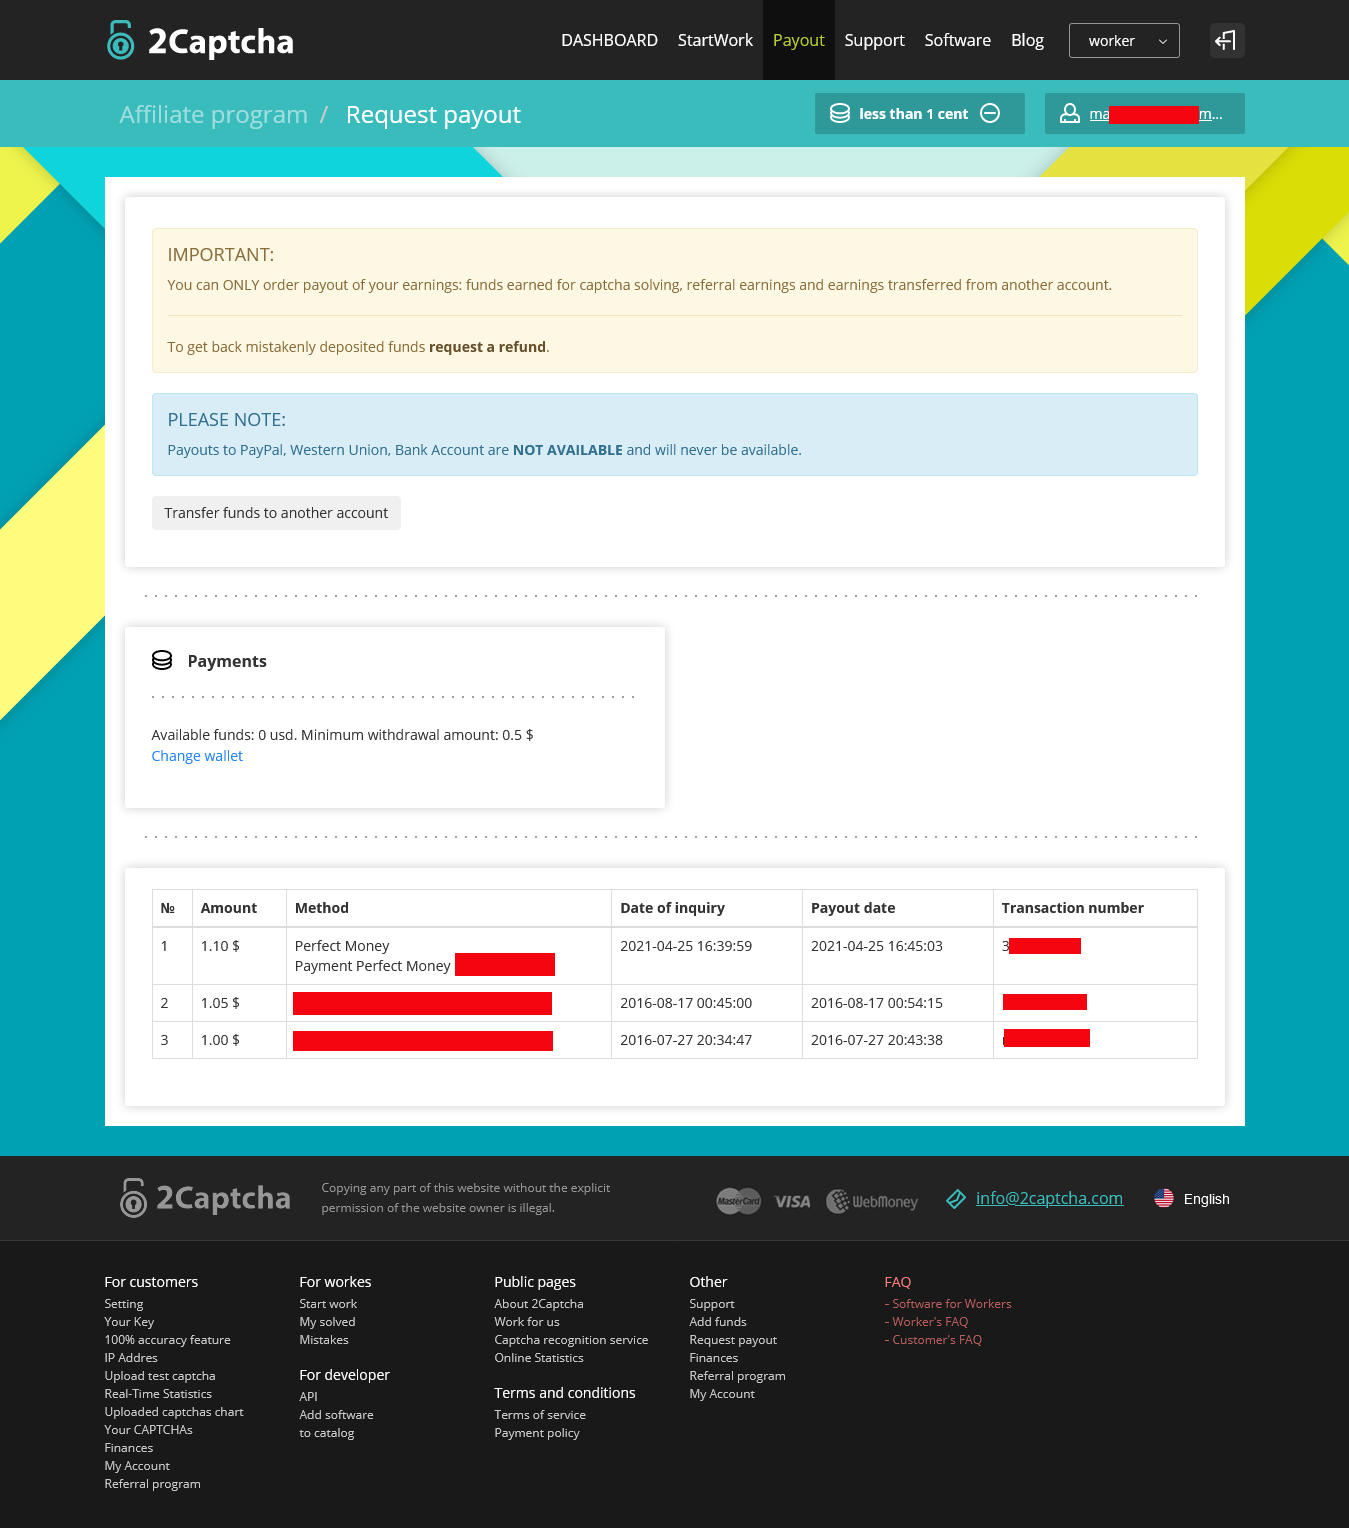Open IP Addres footer link
Image resolution: width=1349 pixels, height=1528 pixels.
pos(131,1358)
